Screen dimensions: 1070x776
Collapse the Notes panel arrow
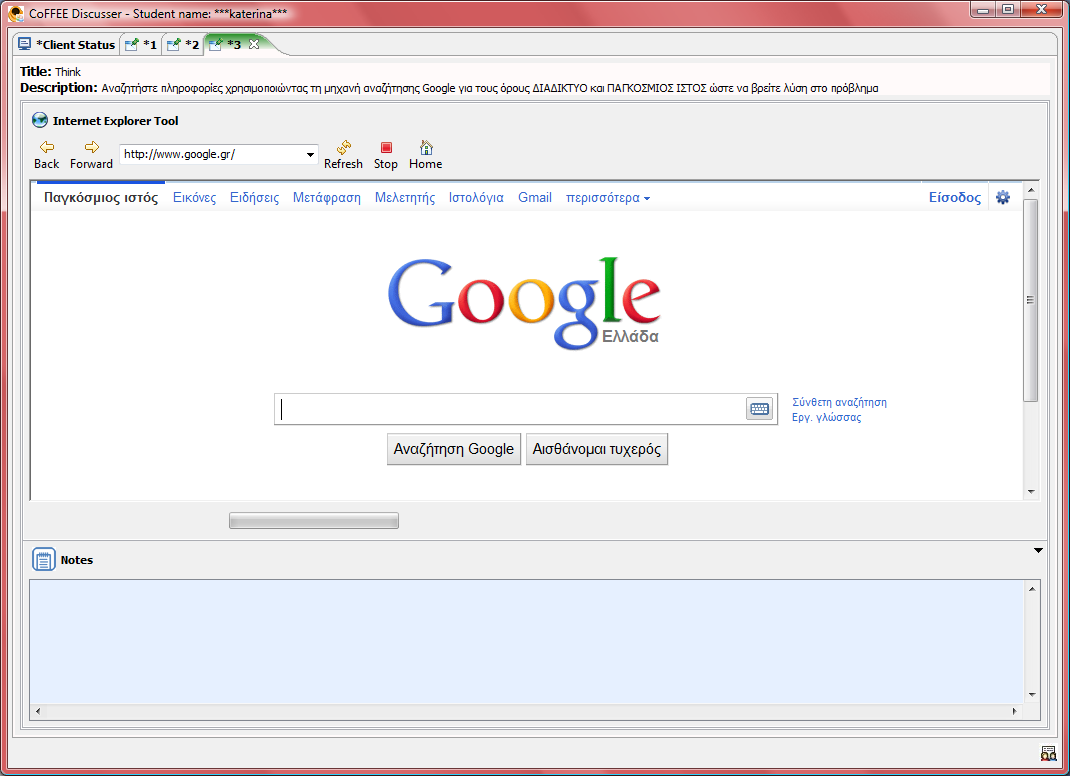point(1038,550)
